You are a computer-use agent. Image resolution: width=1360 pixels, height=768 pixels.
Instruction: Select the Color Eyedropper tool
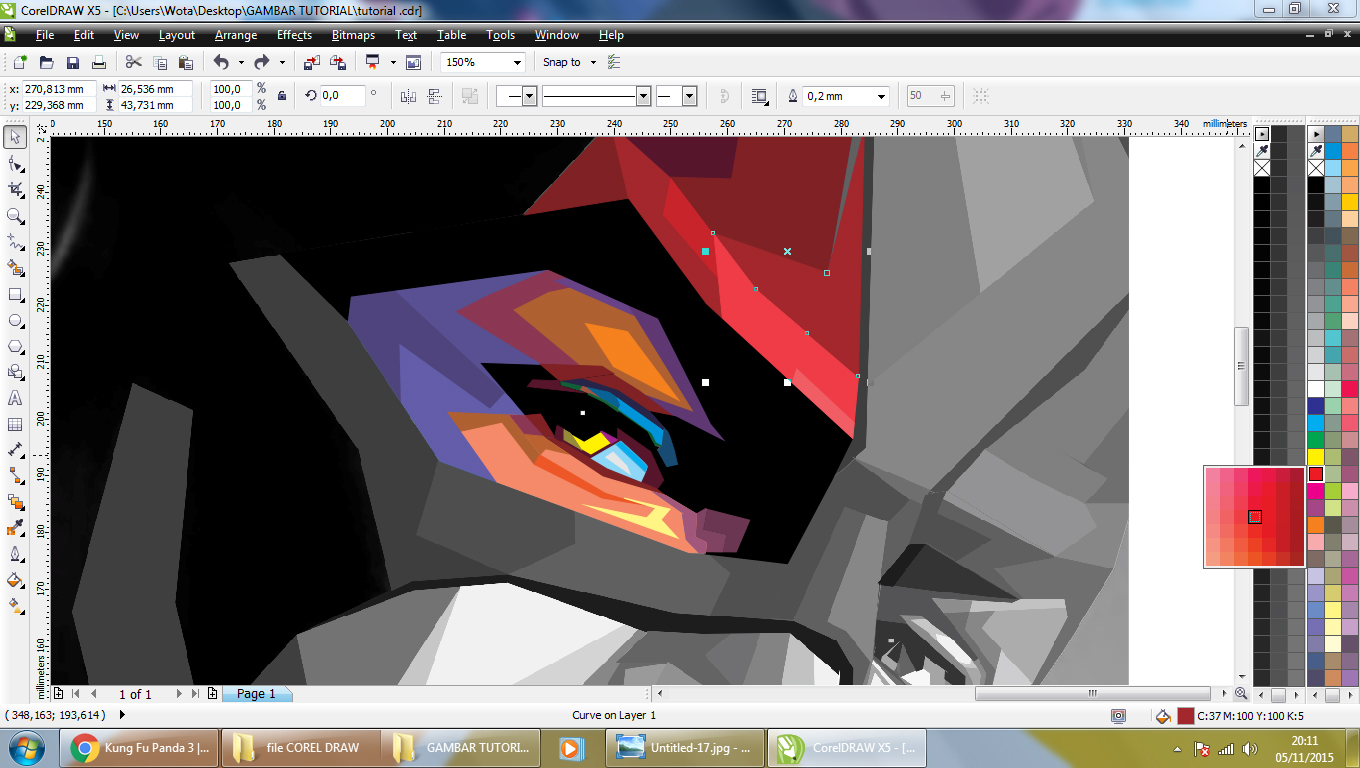coord(15,528)
